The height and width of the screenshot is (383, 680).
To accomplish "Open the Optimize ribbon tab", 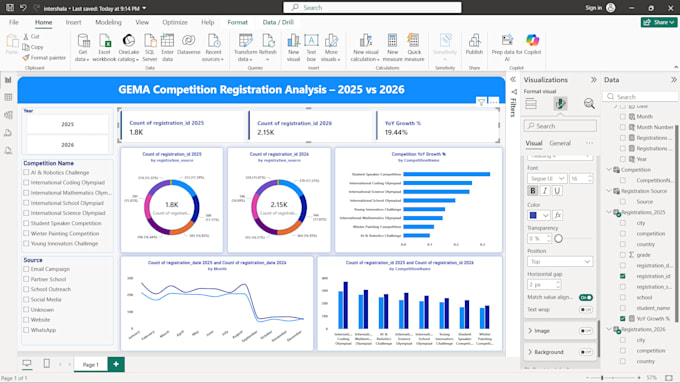I will (175, 22).
